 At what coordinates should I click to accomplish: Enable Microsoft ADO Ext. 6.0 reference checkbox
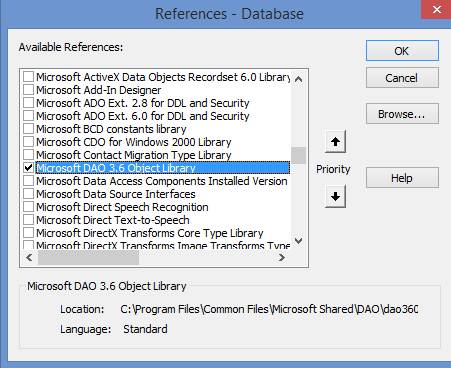29,116
